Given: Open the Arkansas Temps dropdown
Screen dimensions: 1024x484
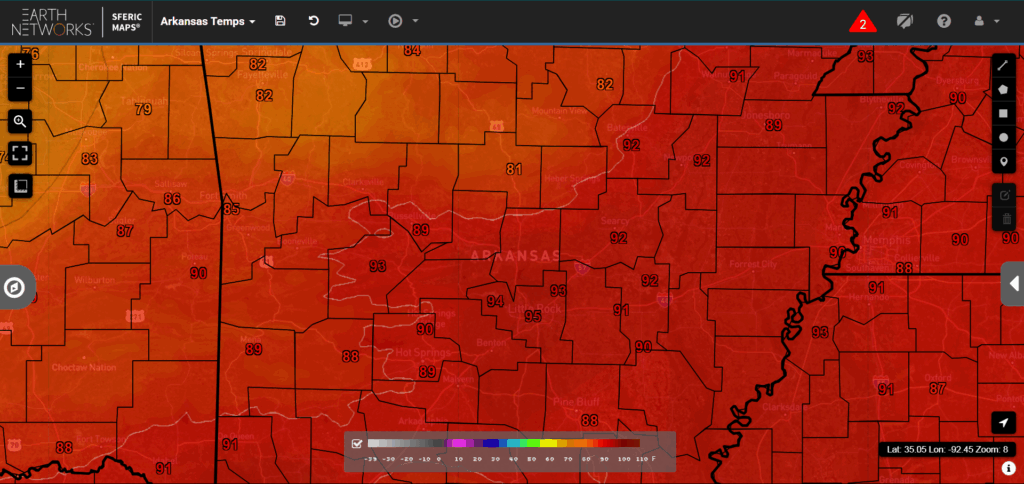Looking at the screenshot, I should 208,21.
